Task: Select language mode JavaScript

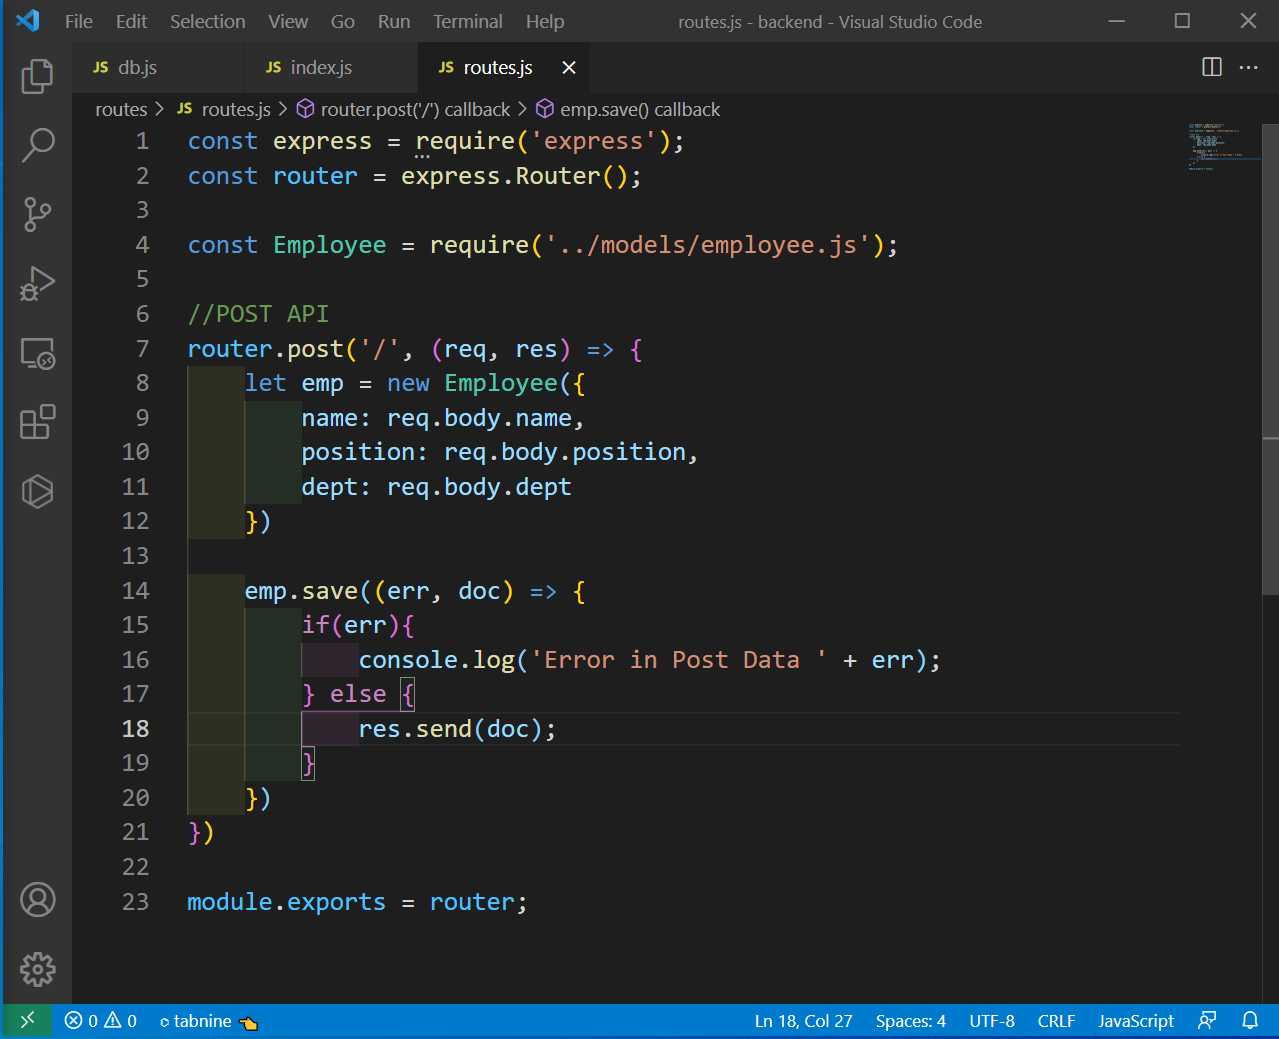Action: [1136, 1021]
